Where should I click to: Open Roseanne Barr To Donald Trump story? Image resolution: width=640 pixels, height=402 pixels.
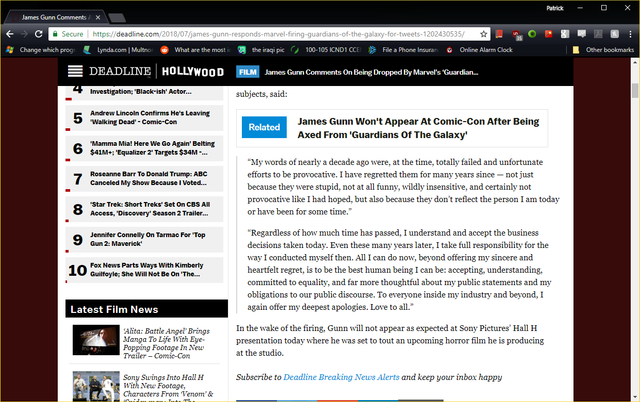click(149, 178)
